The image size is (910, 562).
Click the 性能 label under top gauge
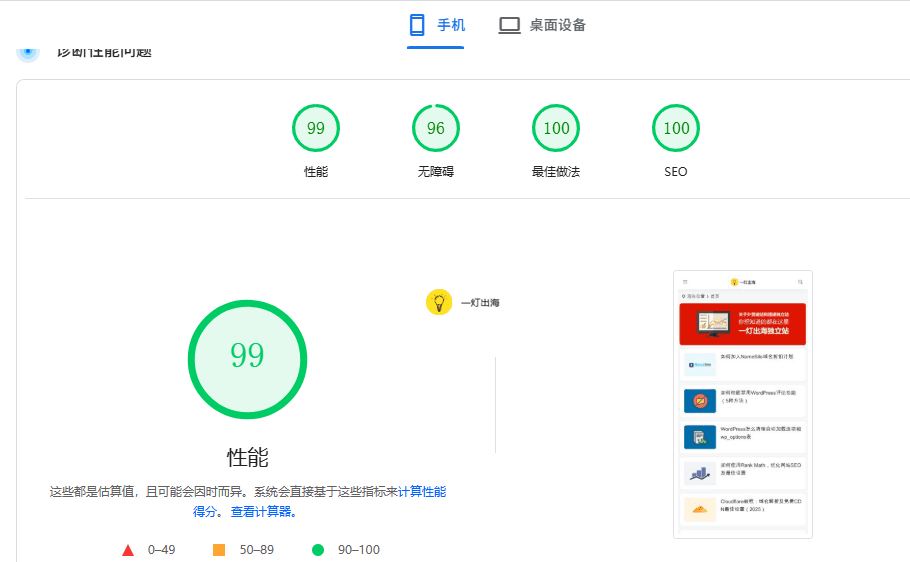[x=316, y=171]
